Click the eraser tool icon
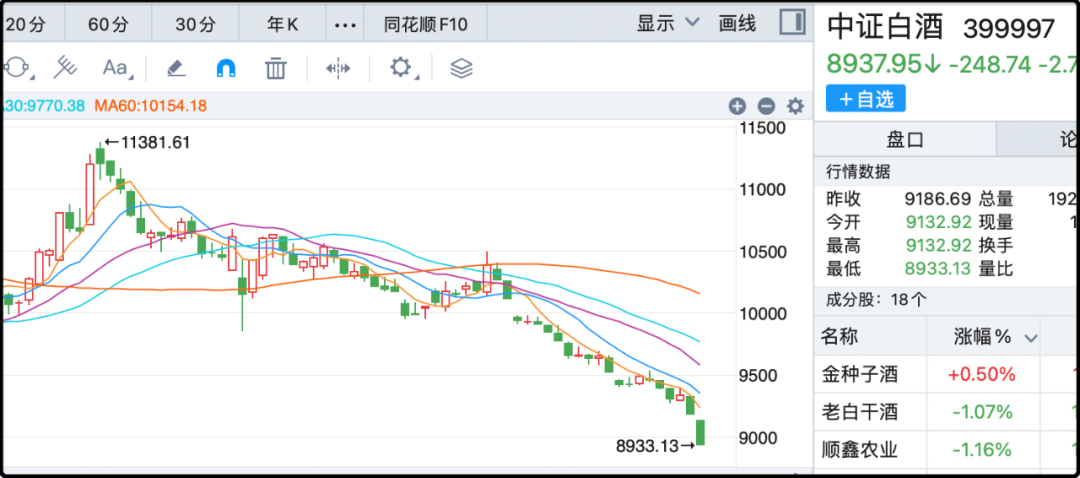Image resolution: width=1080 pixels, height=478 pixels. coord(176,68)
